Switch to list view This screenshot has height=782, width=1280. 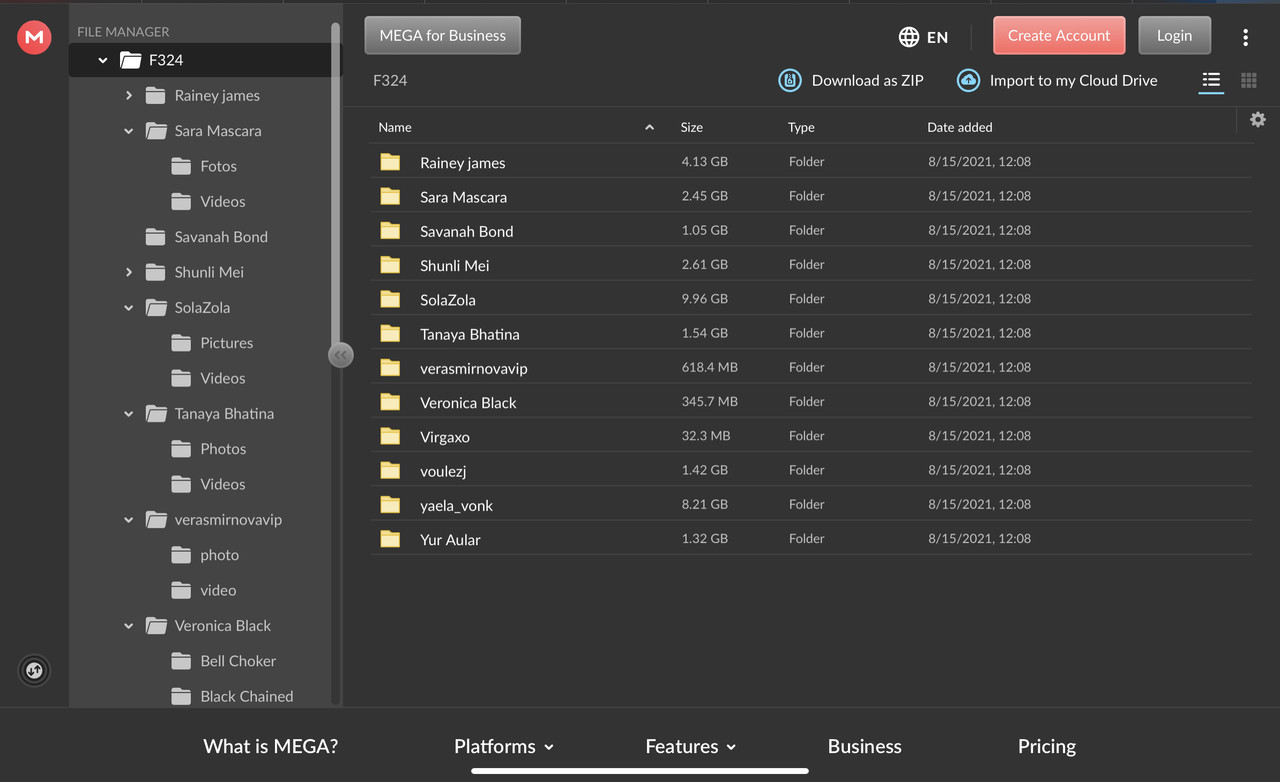pos(1211,80)
